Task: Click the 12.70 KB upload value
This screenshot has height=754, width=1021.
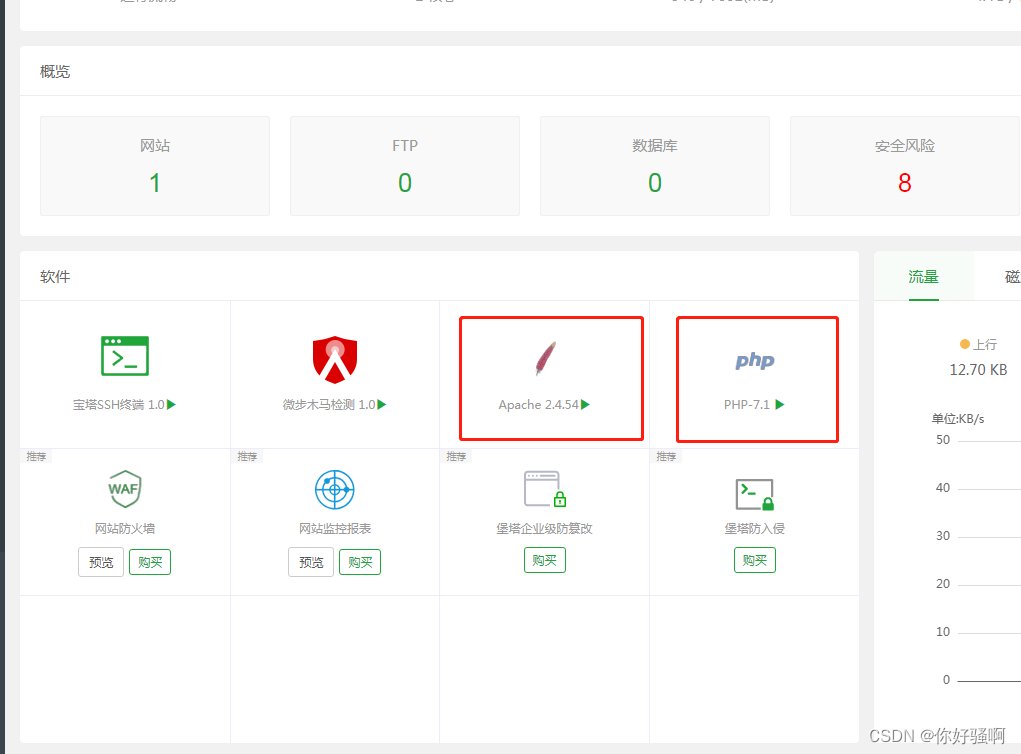Action: (978, 370)
